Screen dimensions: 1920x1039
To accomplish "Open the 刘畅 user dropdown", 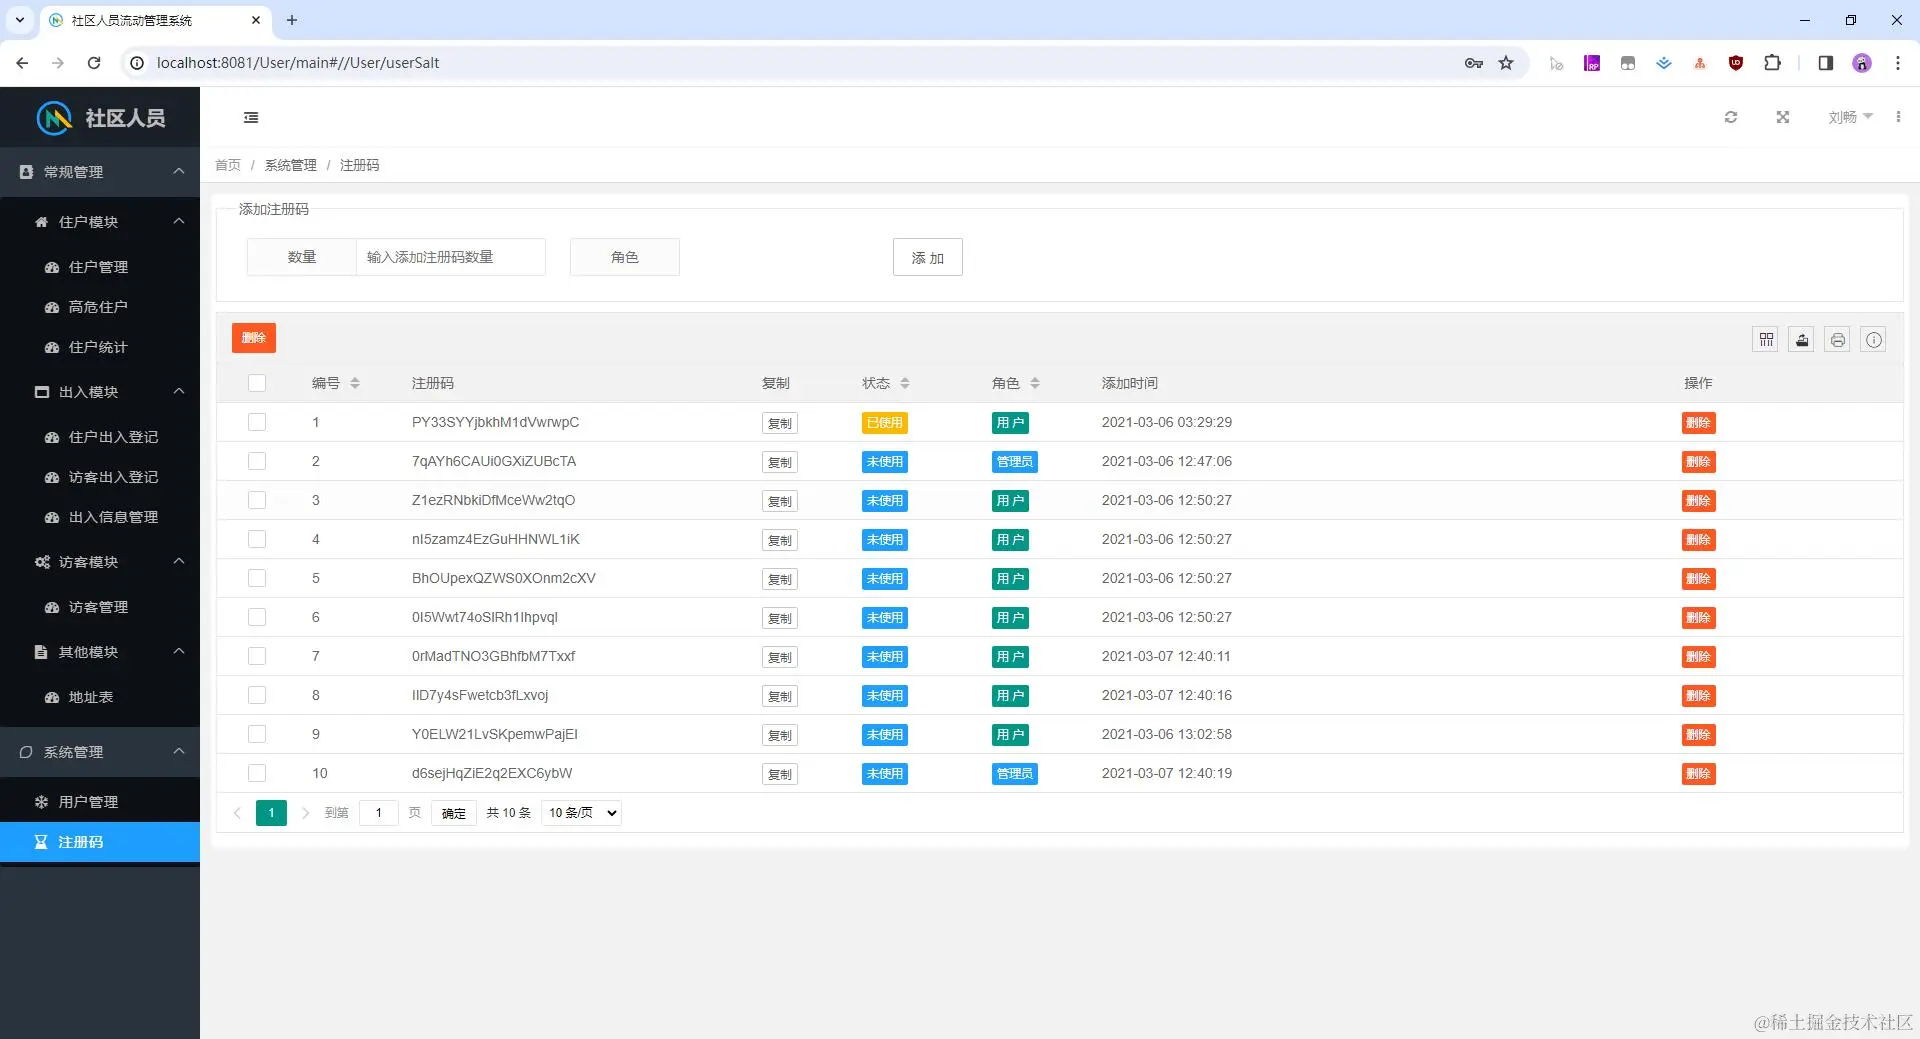I will (1850, 117).
